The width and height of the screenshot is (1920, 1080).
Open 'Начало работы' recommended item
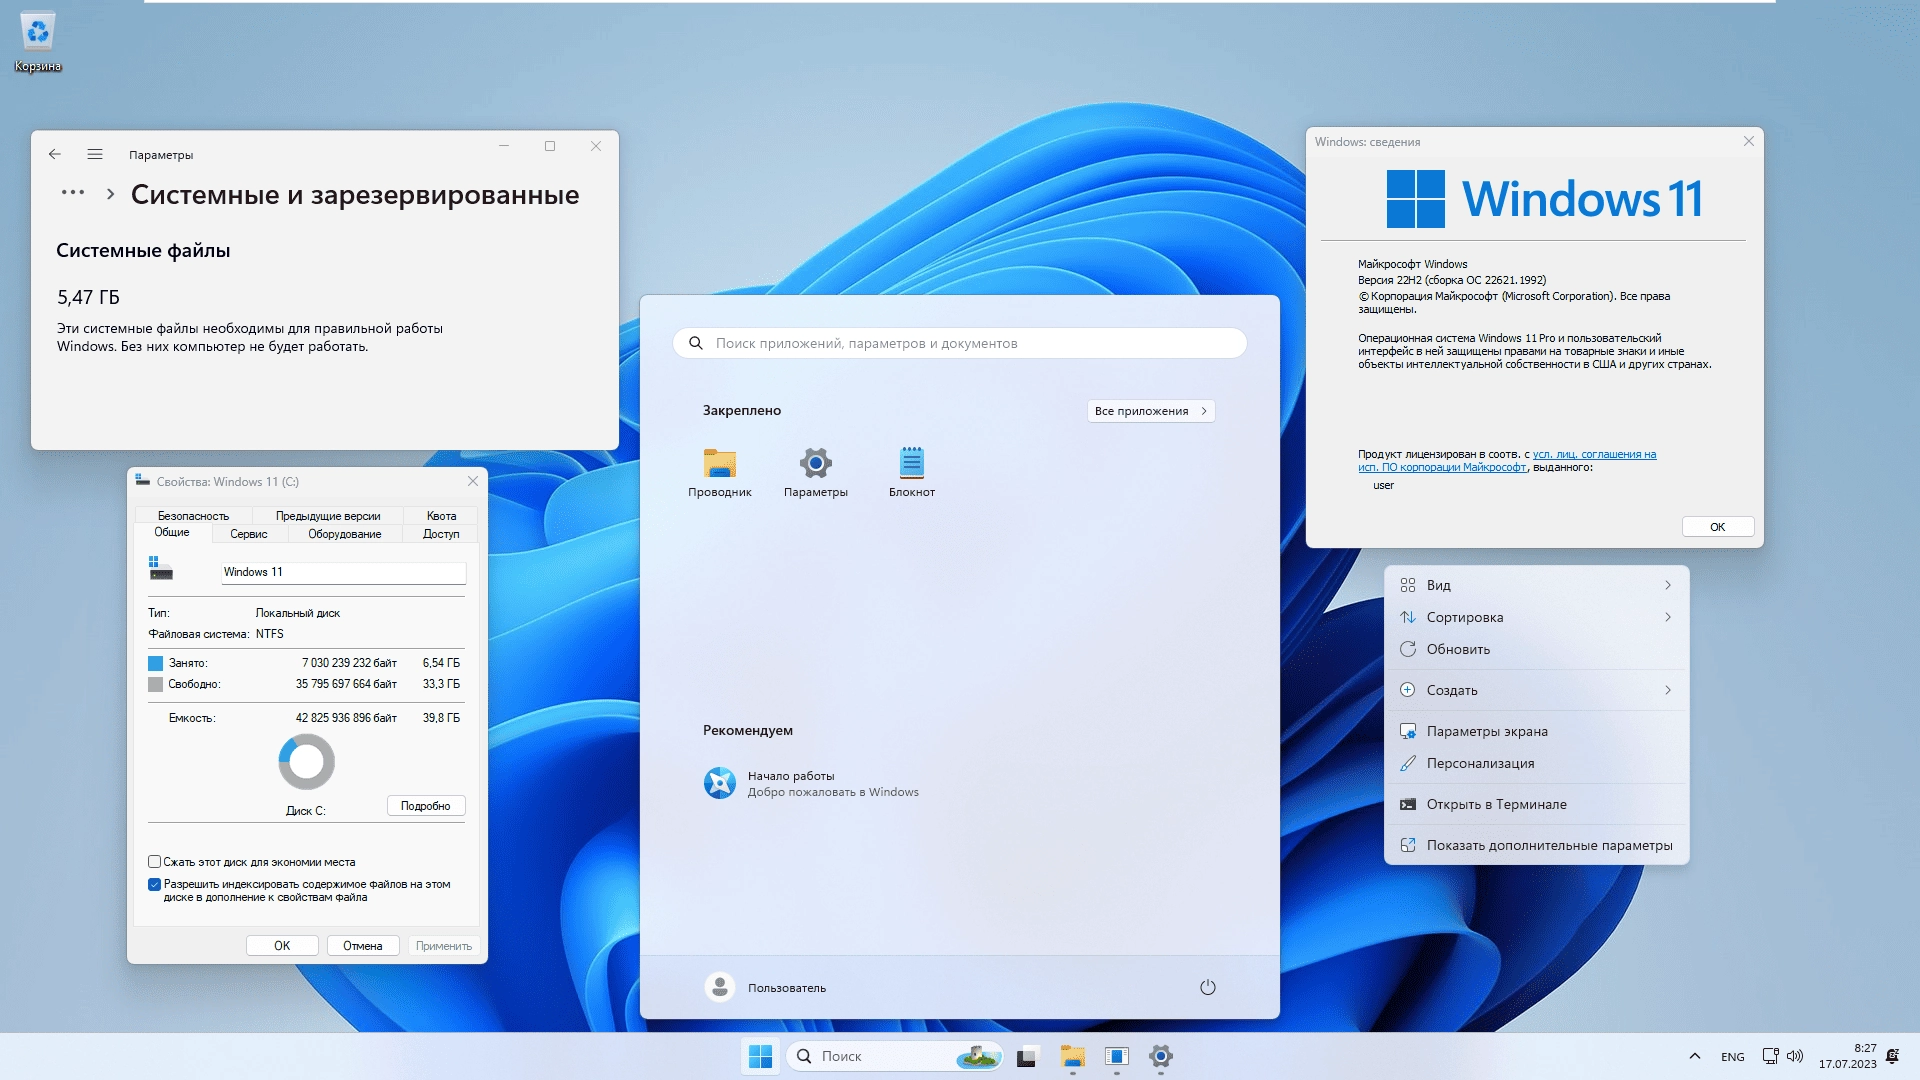[x=811, y=783]
